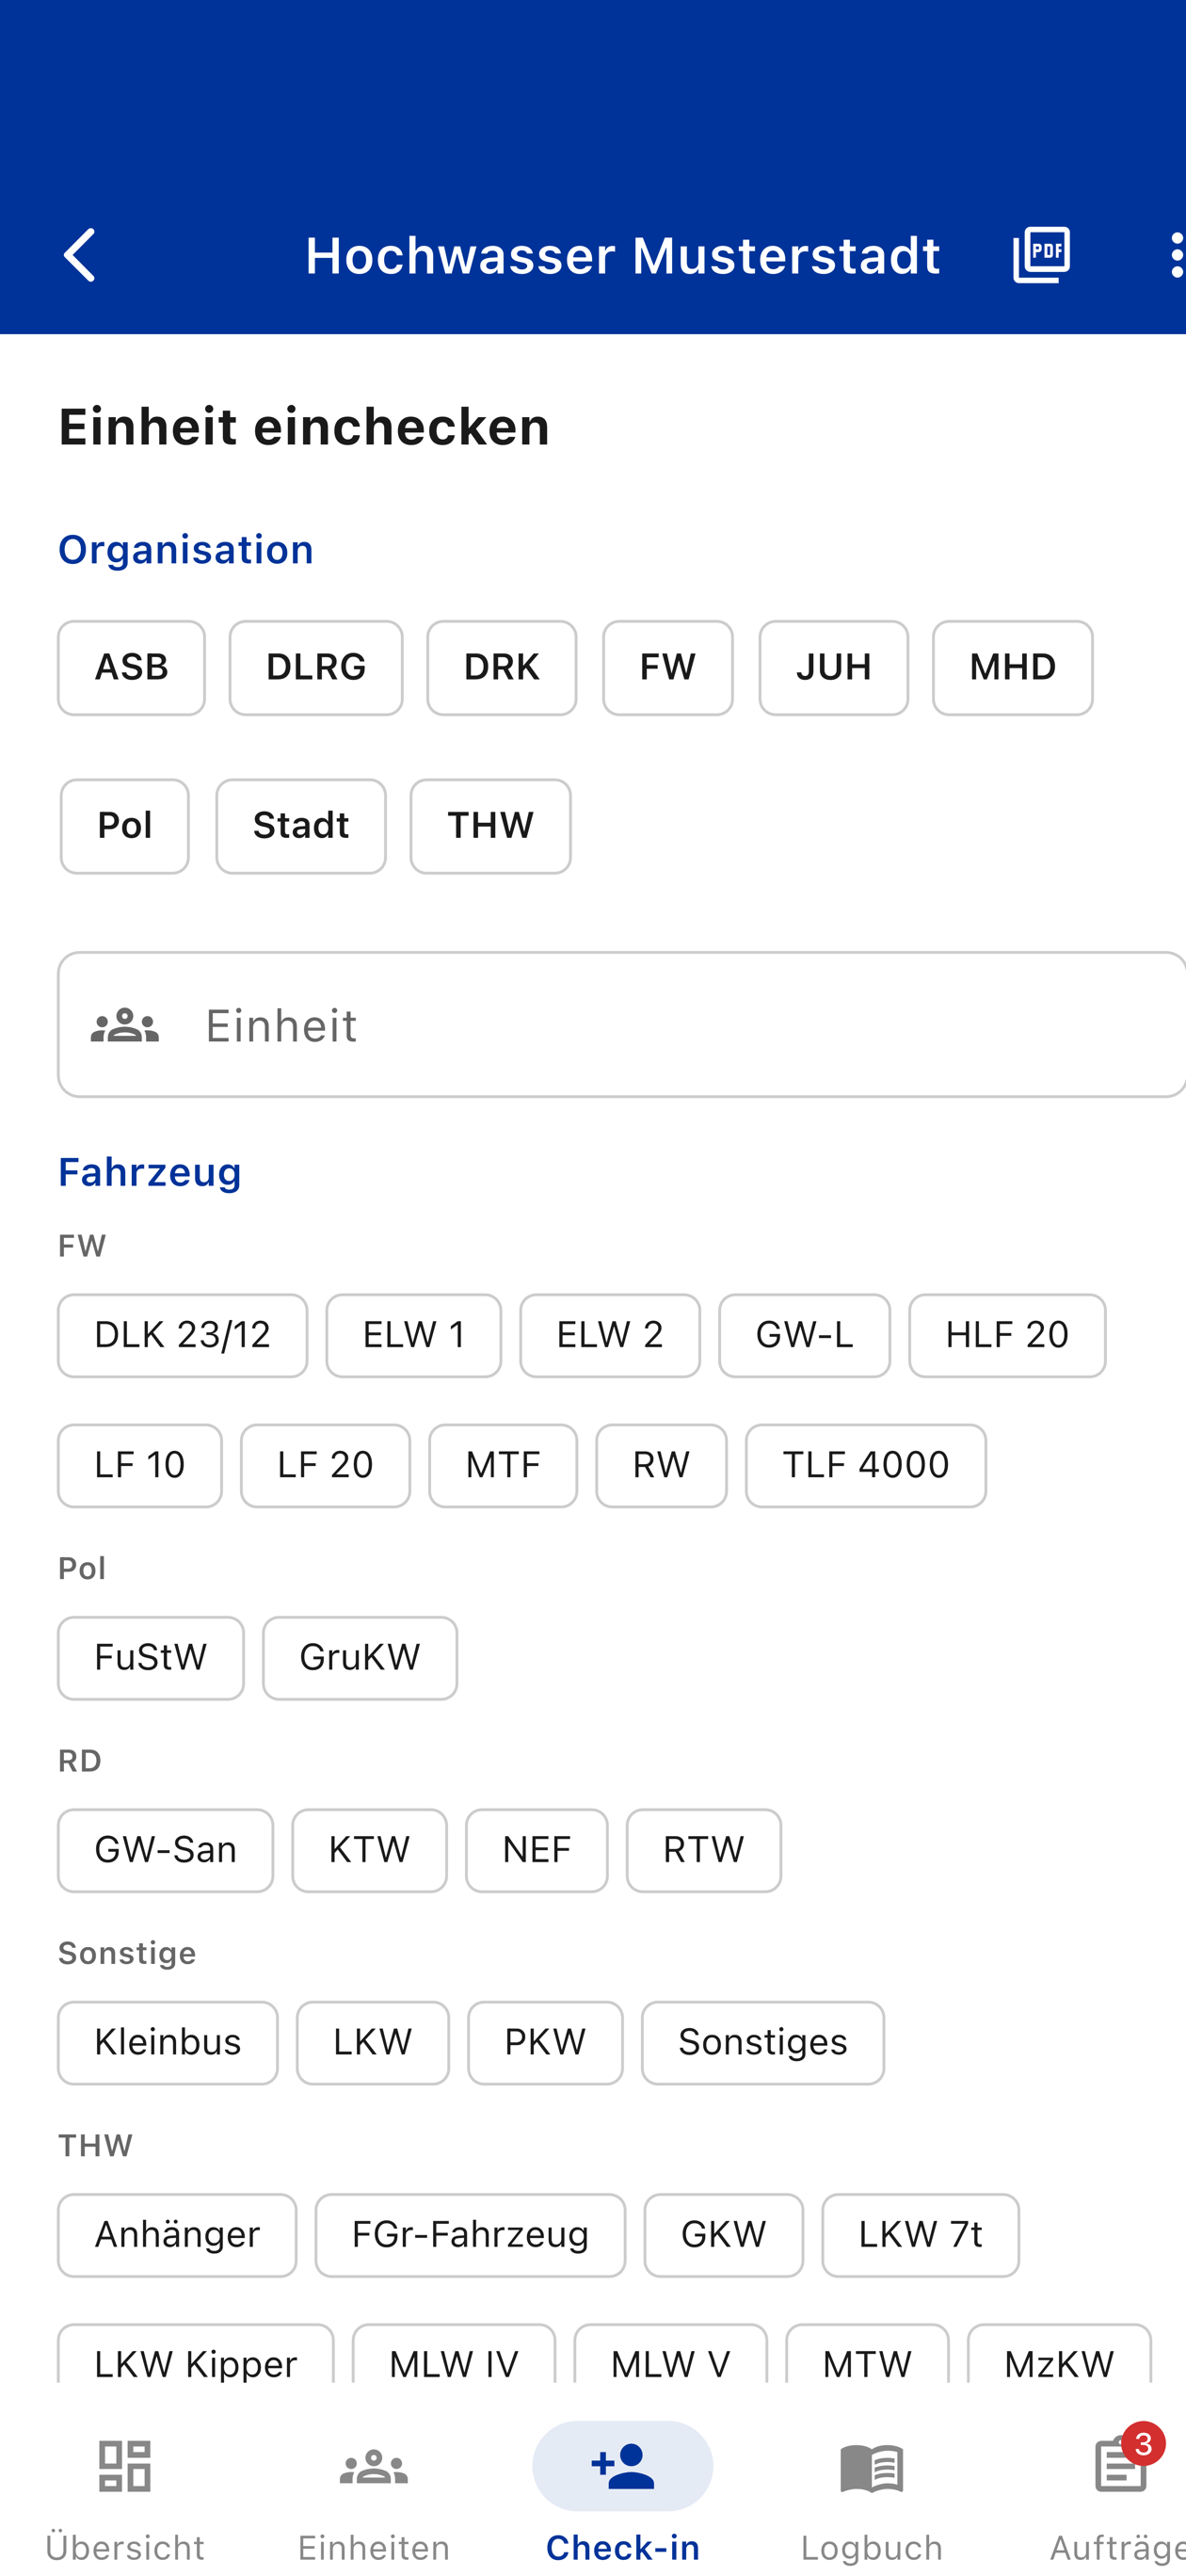Select the Kleinbus vehicle chip
The image size is (1186, 2576).
pos(167,2042)
